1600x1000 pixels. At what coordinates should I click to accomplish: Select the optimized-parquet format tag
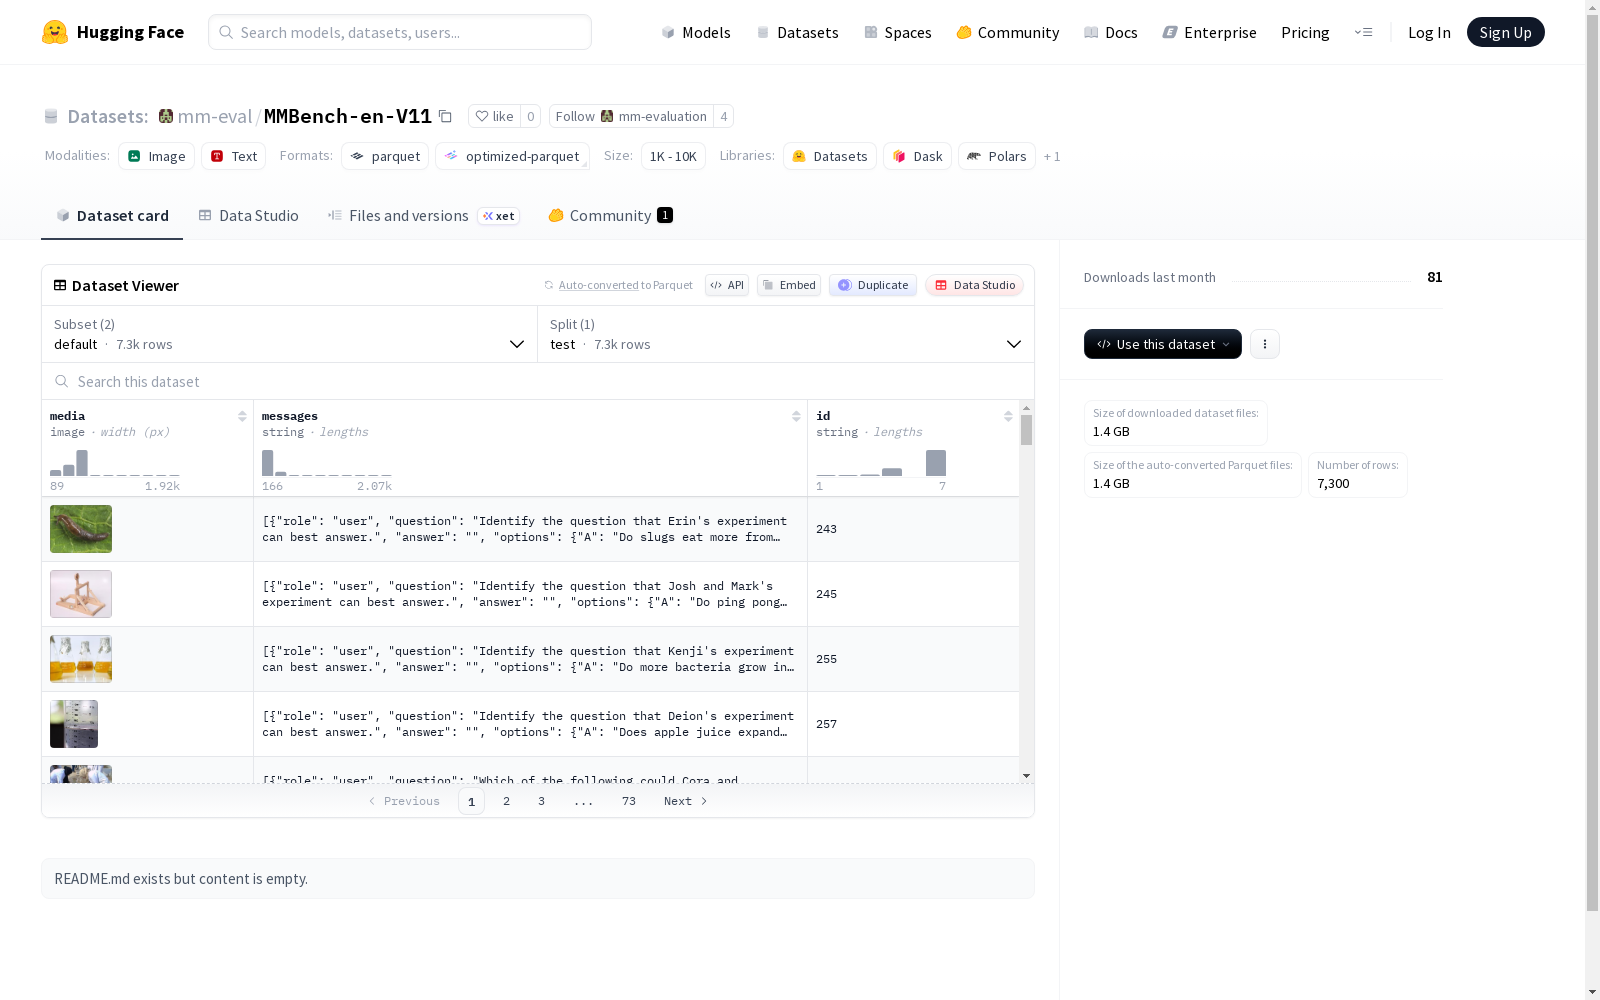(512, 156)
